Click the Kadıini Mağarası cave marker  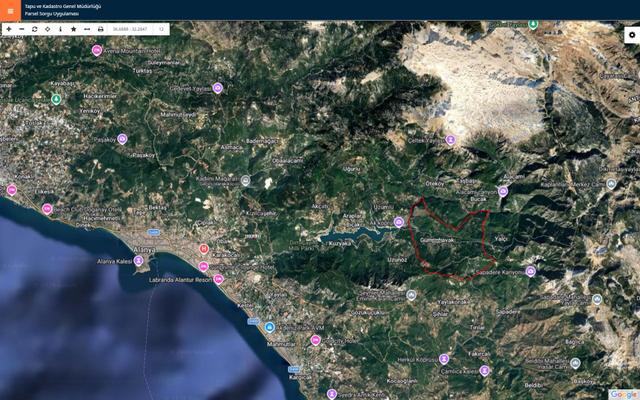245,180
